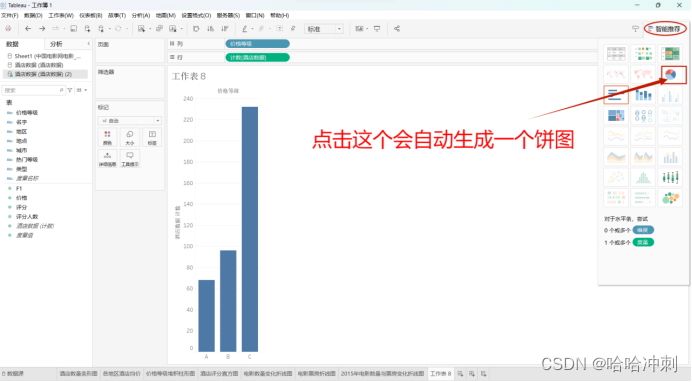Image resolution: width=692 pixels, height=382 pixels.
Task: Click the 价格等级 pill on the columns shelf
Action: pyautogui.click(x=257, y=44)
